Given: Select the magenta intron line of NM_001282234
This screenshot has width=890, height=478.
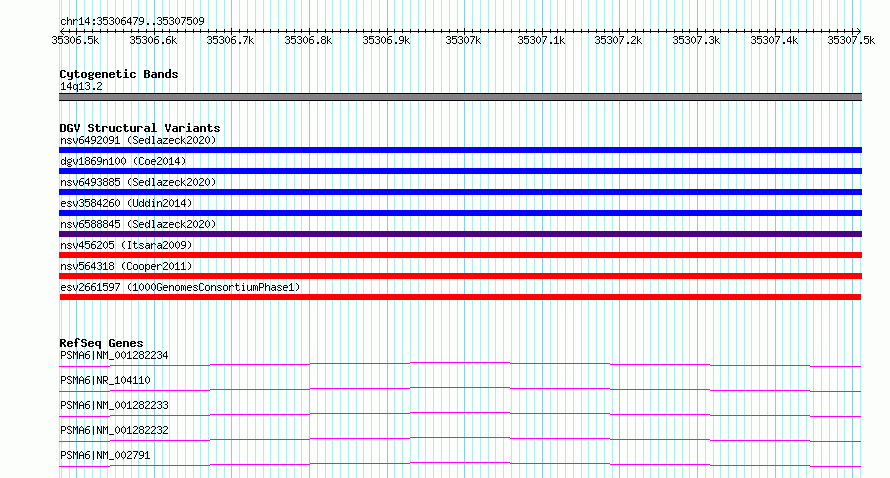Looking at the screenshot, I should click(x=460, y=364).
